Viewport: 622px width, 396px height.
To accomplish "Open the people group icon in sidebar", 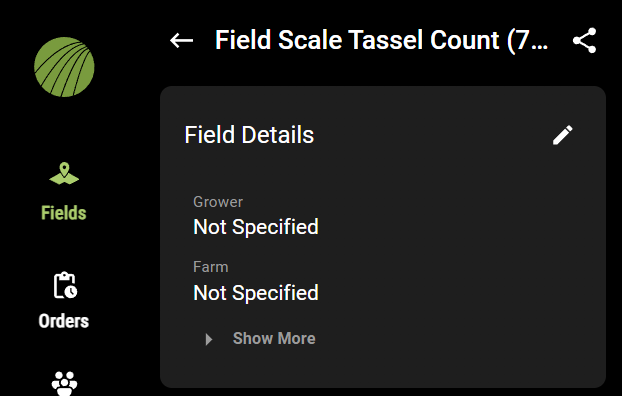I will click(x=64, y=383).
